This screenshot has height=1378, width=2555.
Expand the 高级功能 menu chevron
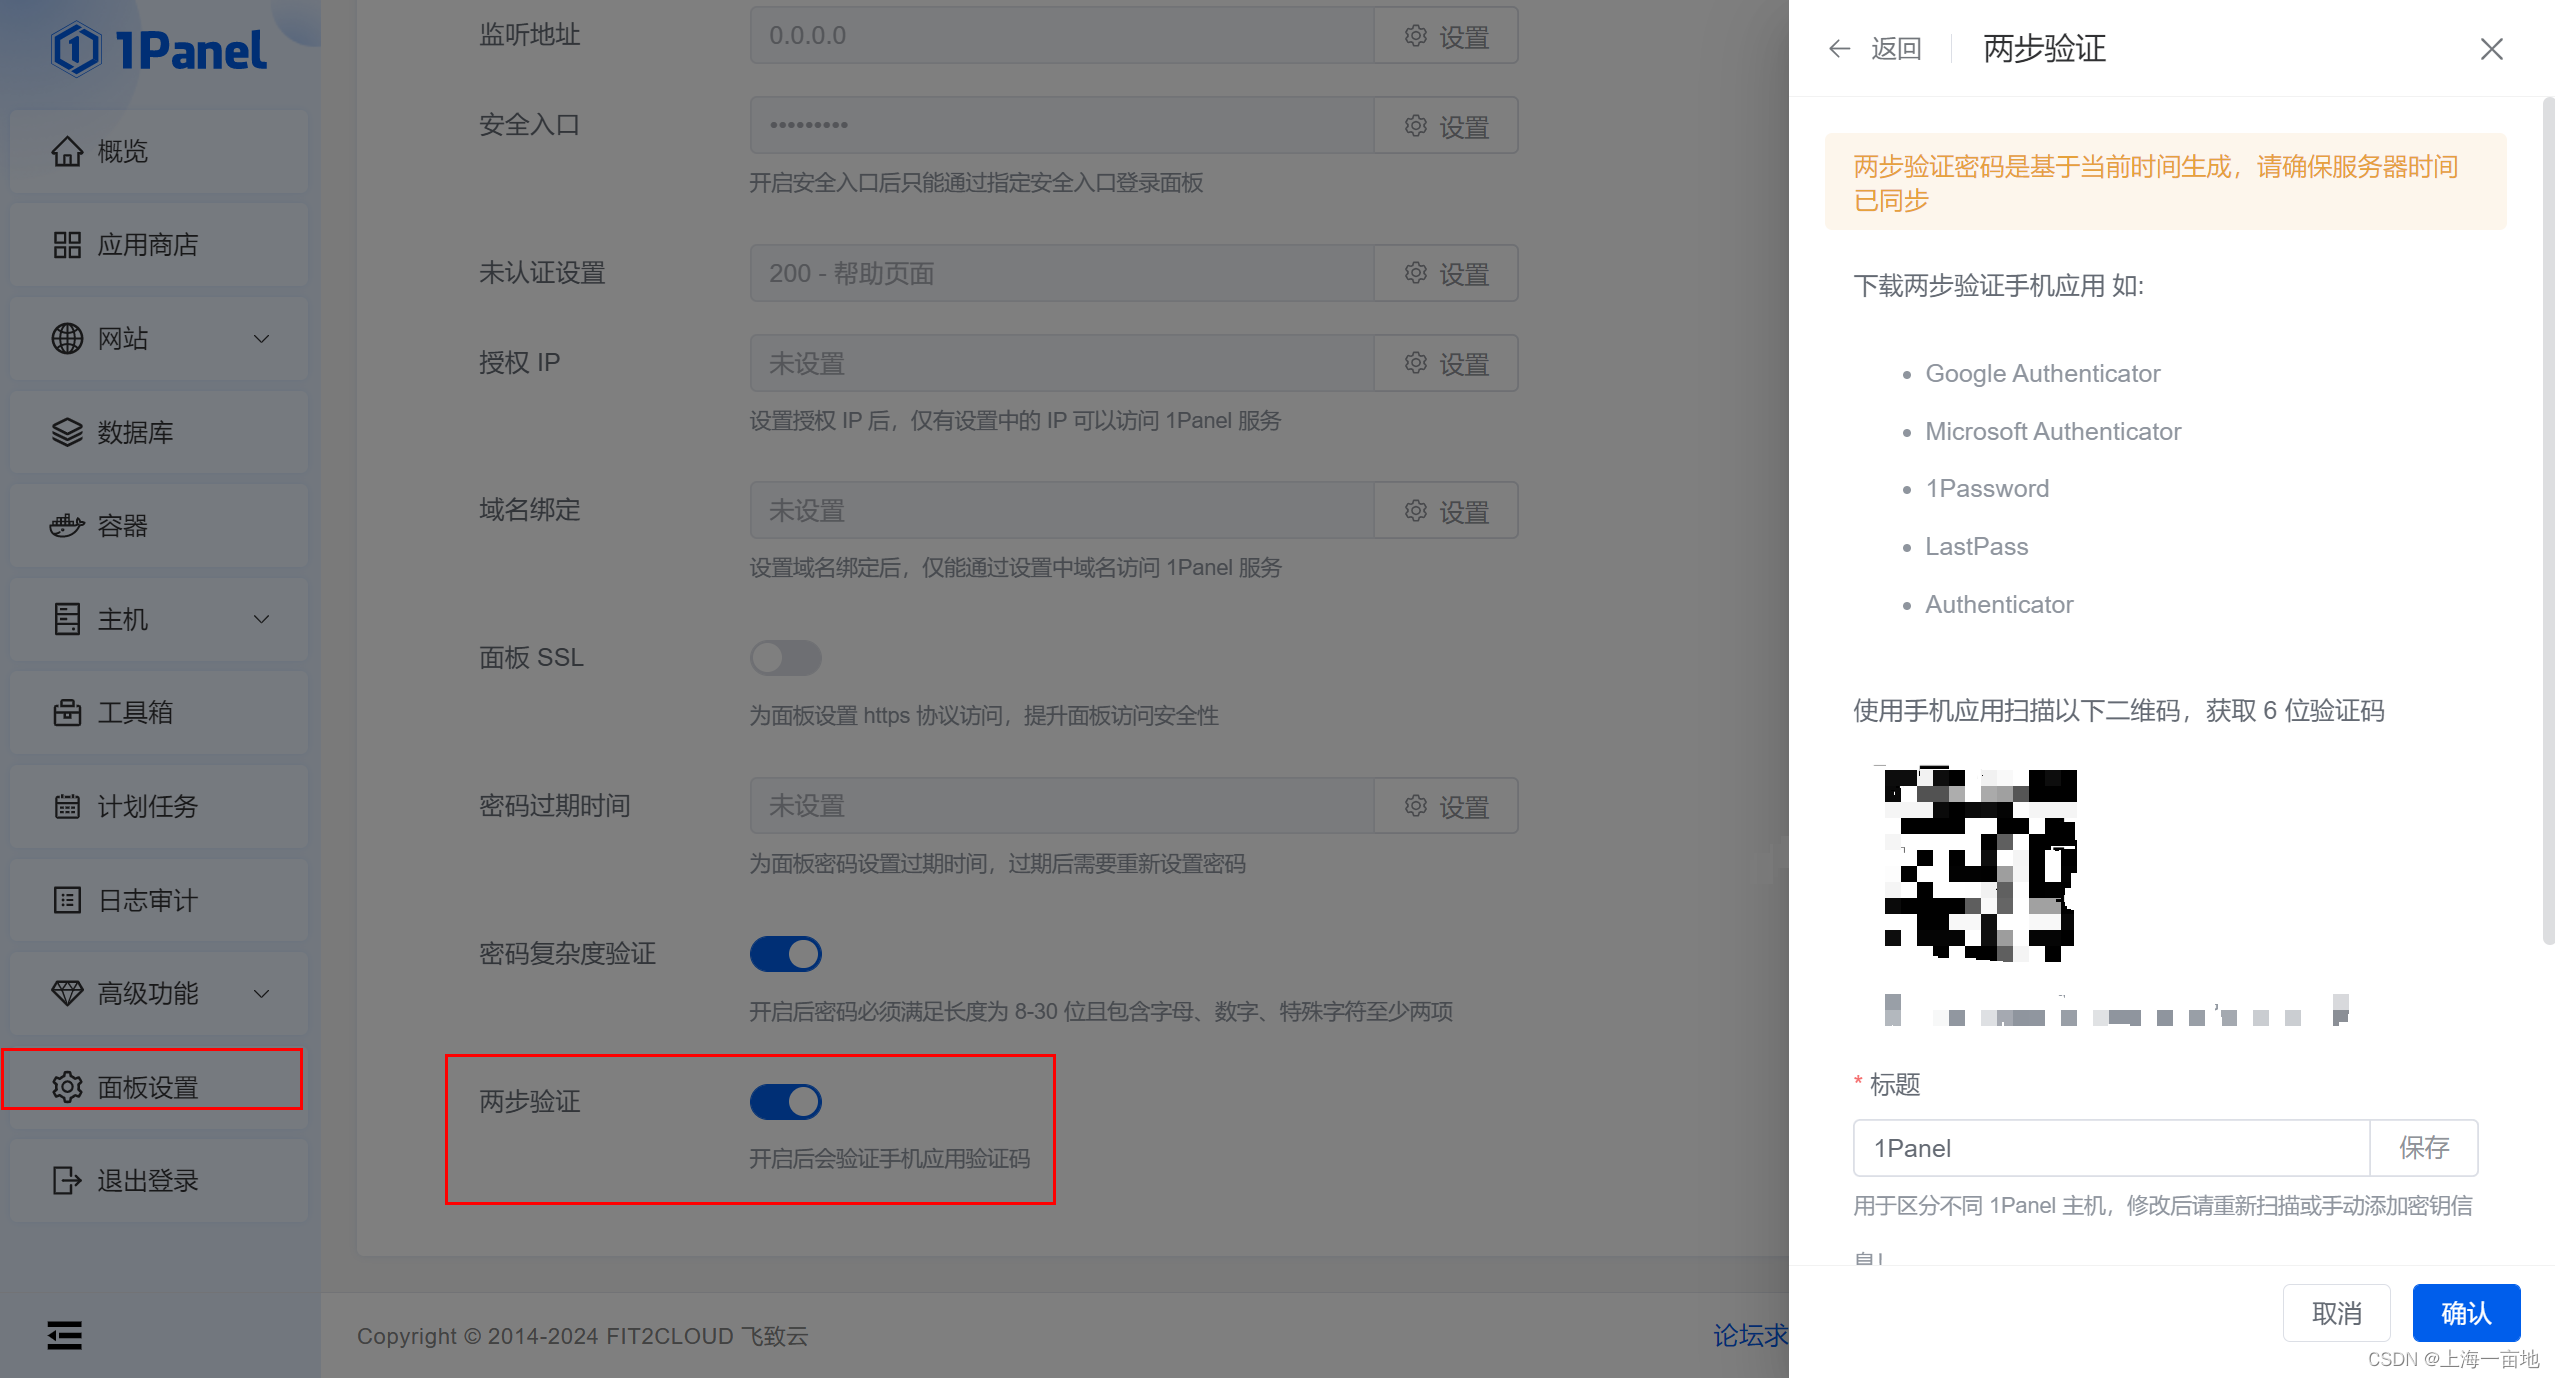[x=262, y=994]
